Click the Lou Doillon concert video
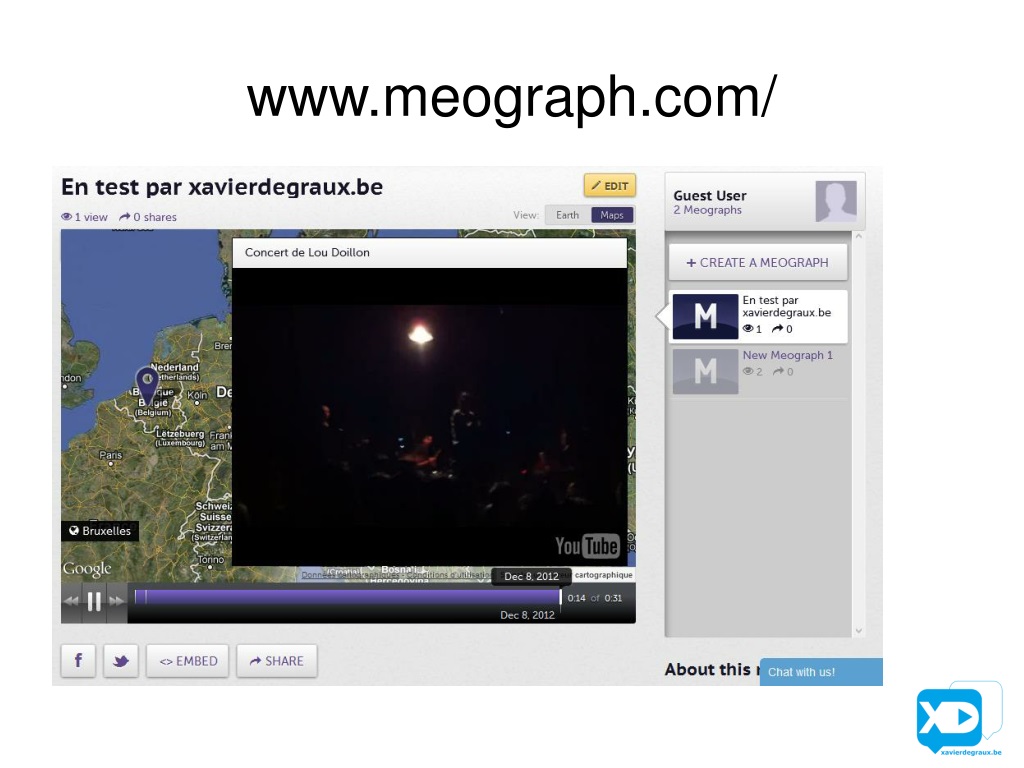Viewport: 1024px width, 768px height. (x=430, y=417)
